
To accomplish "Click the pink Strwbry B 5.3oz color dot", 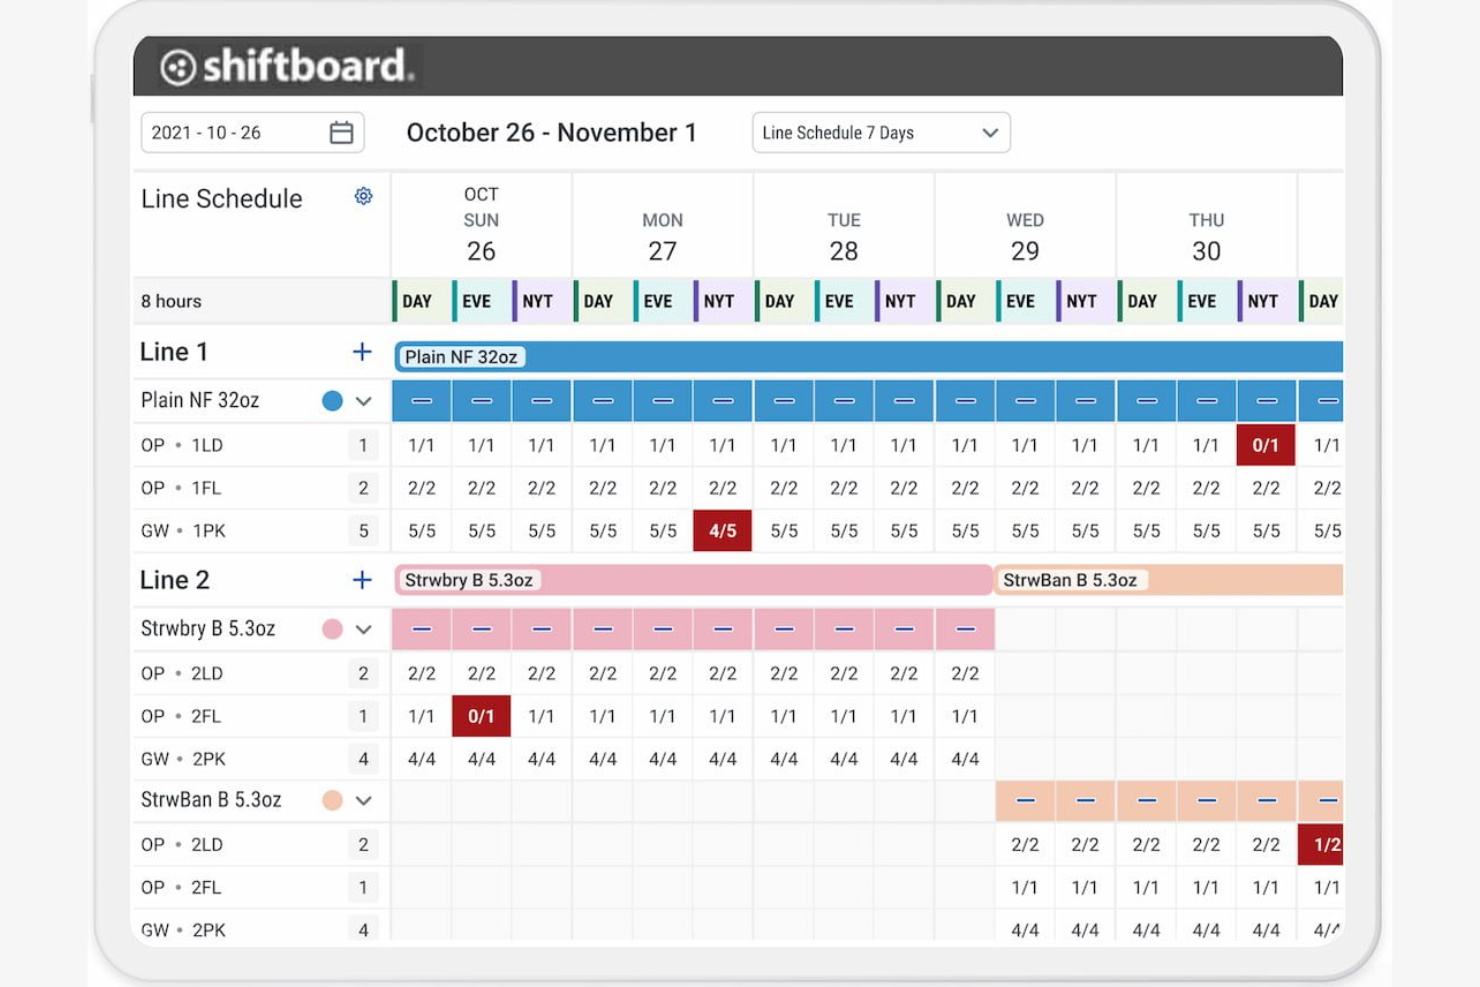I will pos(332,629).
